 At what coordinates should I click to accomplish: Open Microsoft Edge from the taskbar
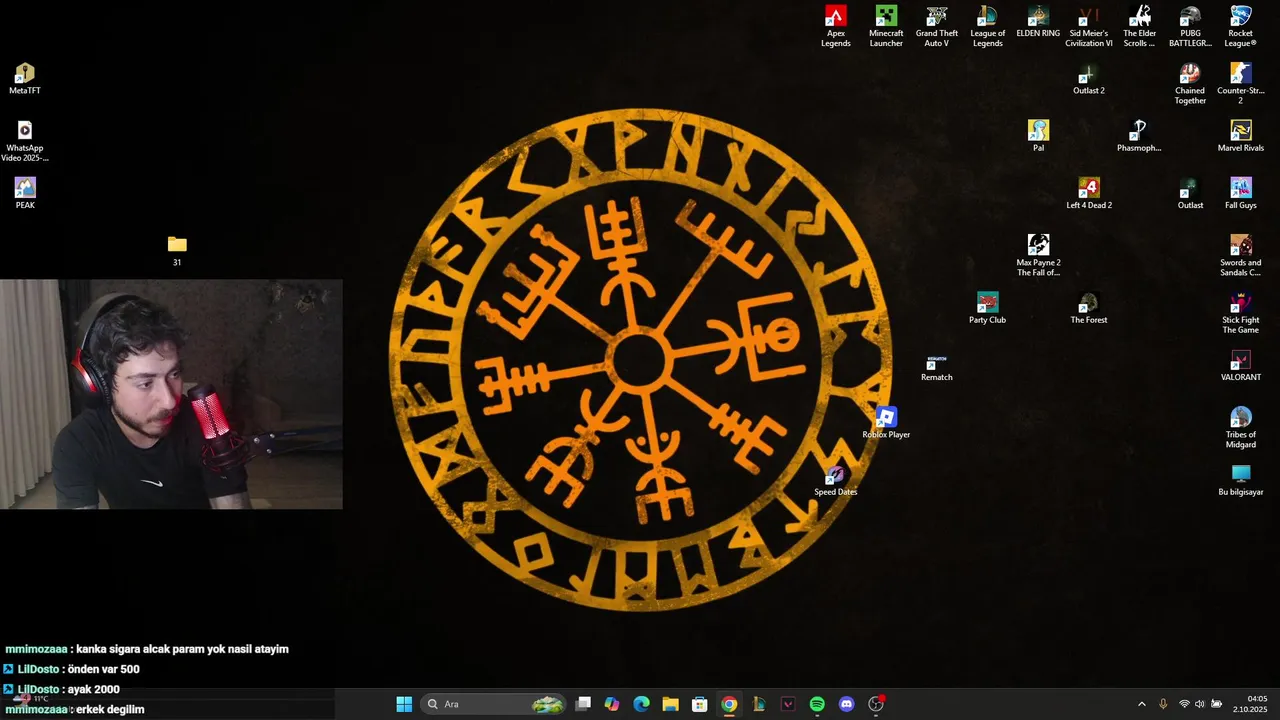641,704
